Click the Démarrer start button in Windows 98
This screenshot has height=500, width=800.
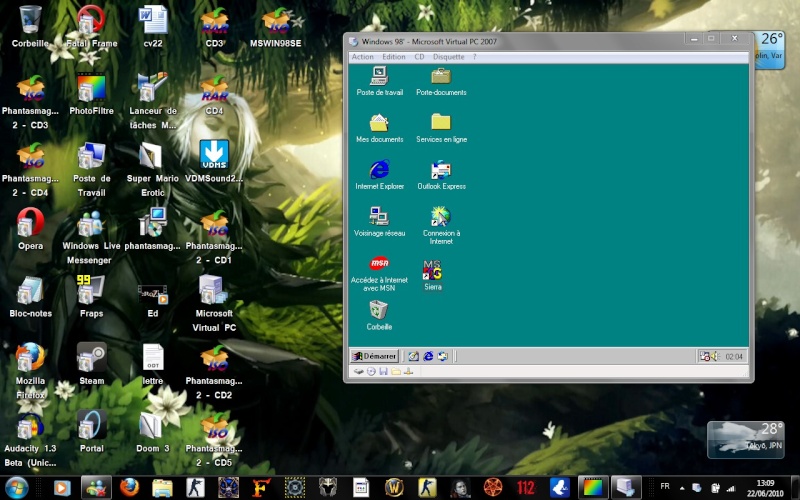coord(374,356)
